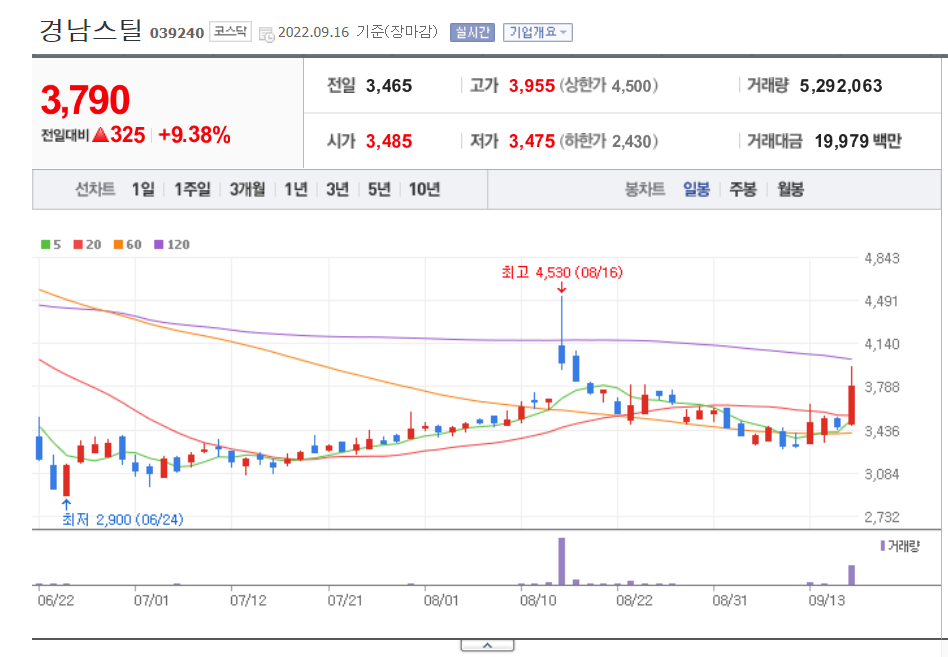Click the orange 60-day moving average swatch
Screen dimensions: 948x657
coord(118,244)
